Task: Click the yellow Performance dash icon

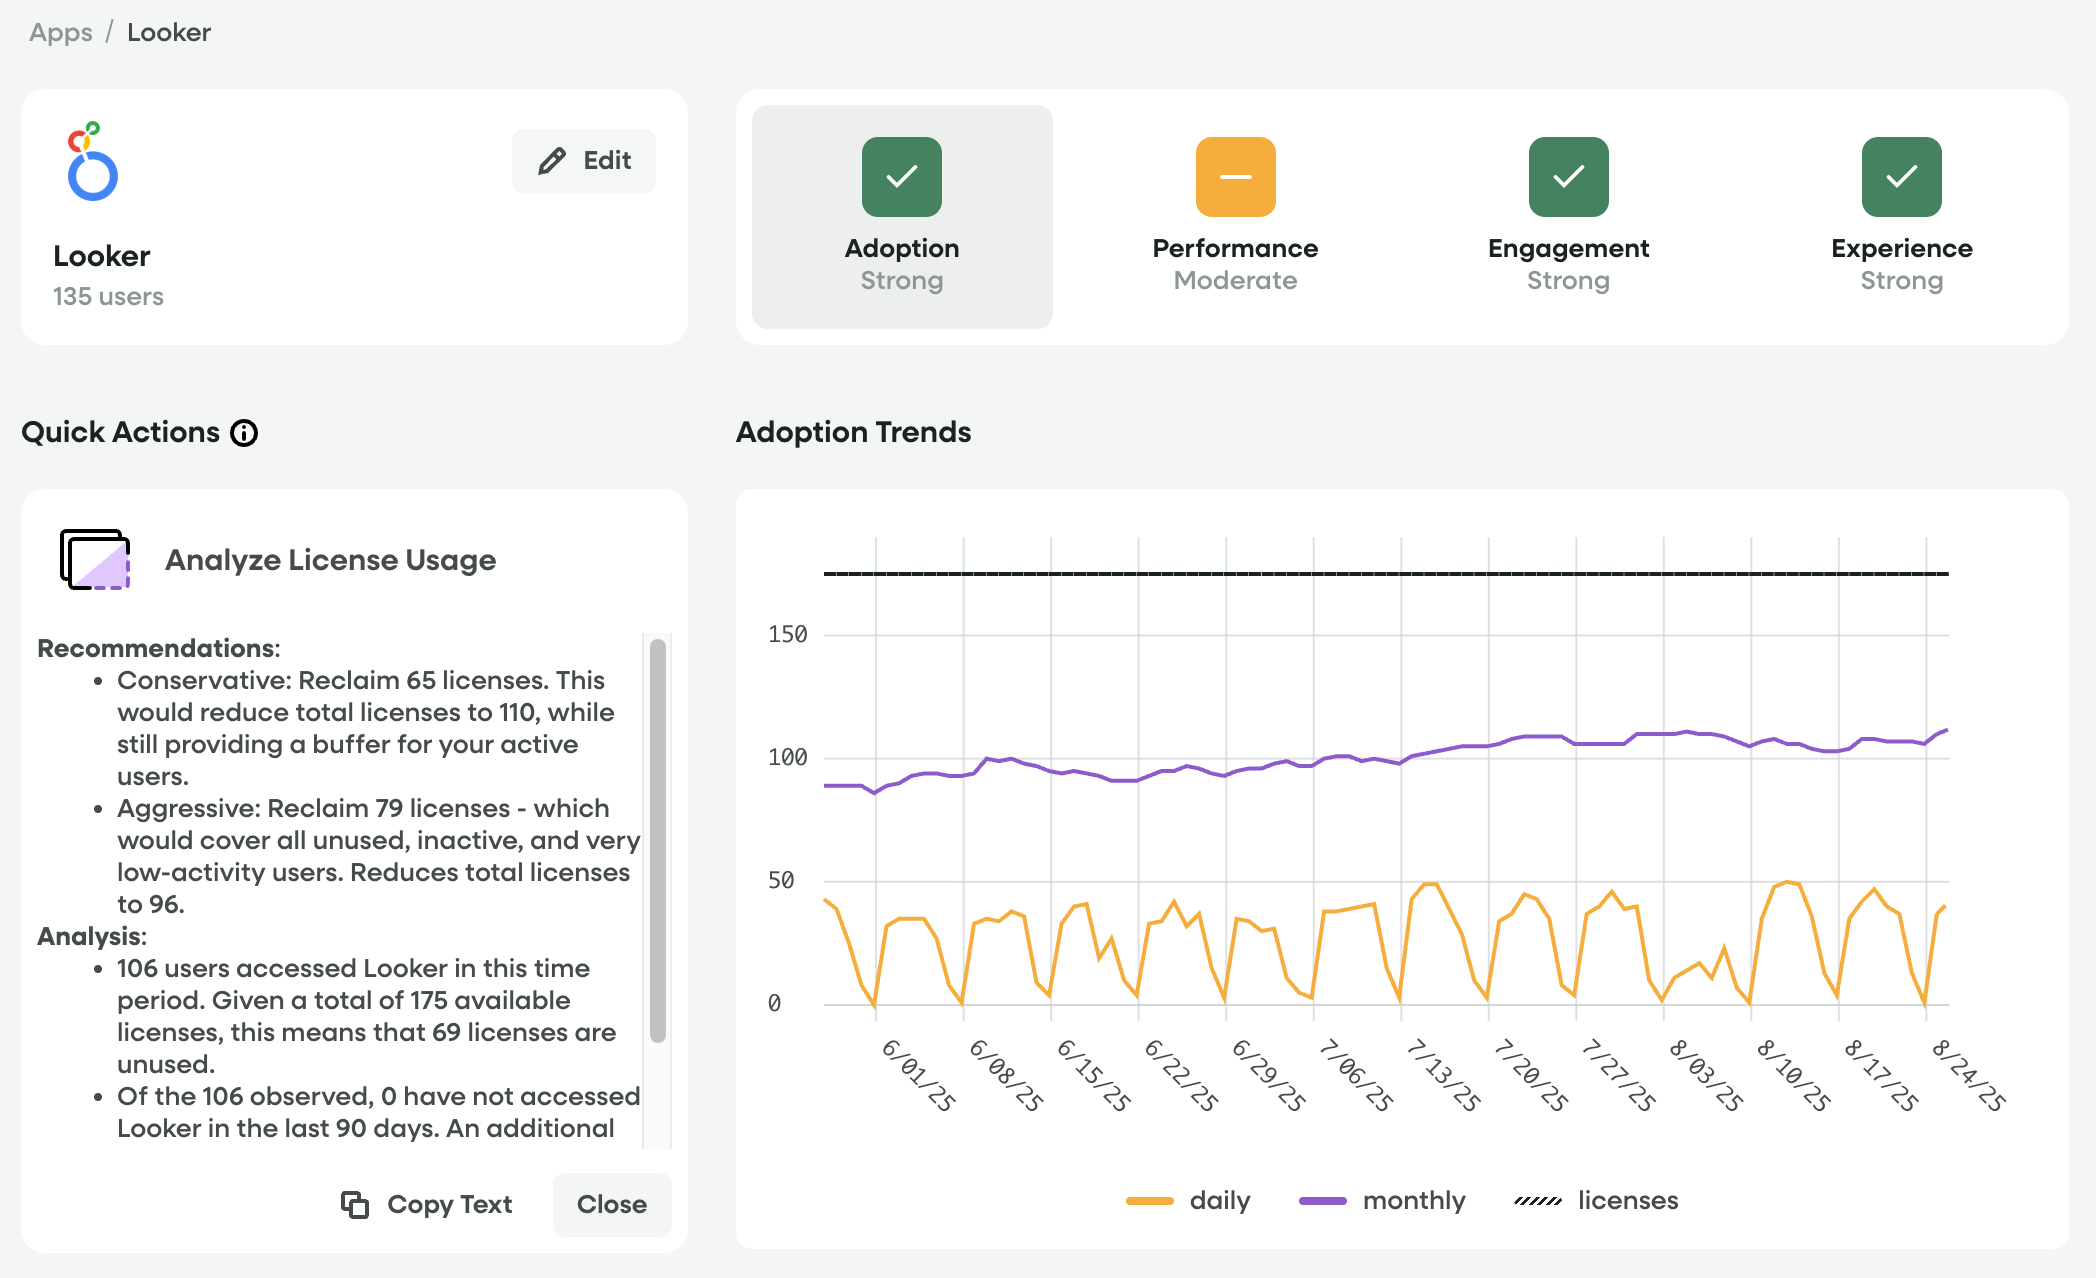Action: pos(1235,176)
